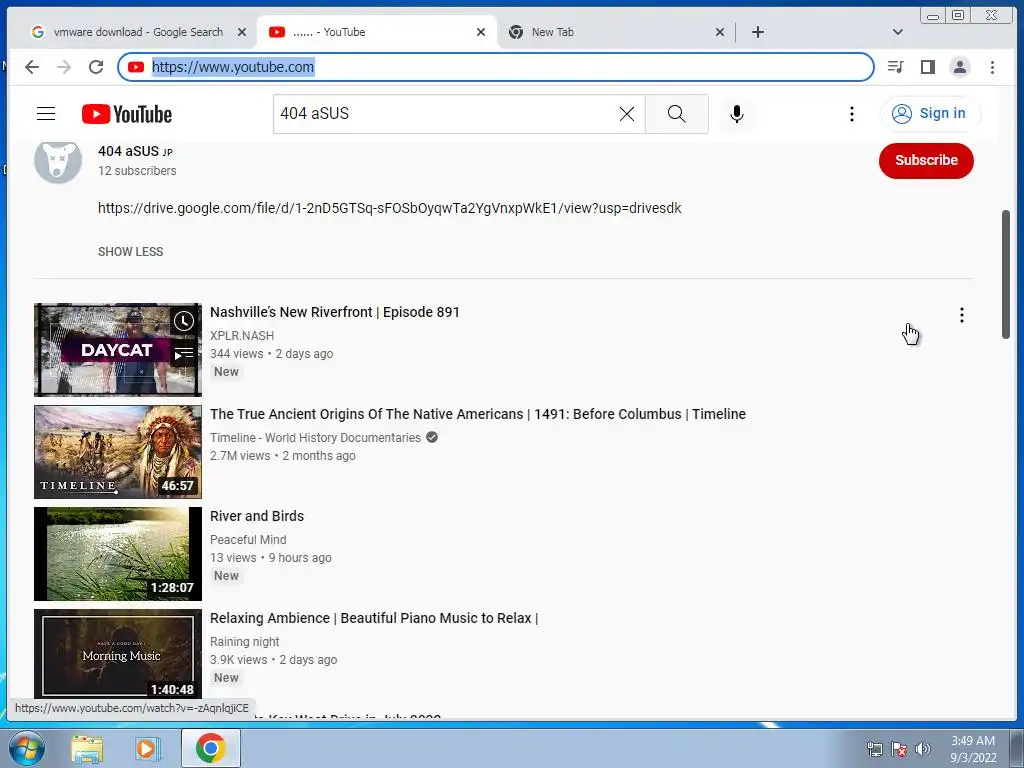Open Nashville's New Riverfront Episode 891 title
Viewport: 1024px width, 768px height.
coord(334,312)
